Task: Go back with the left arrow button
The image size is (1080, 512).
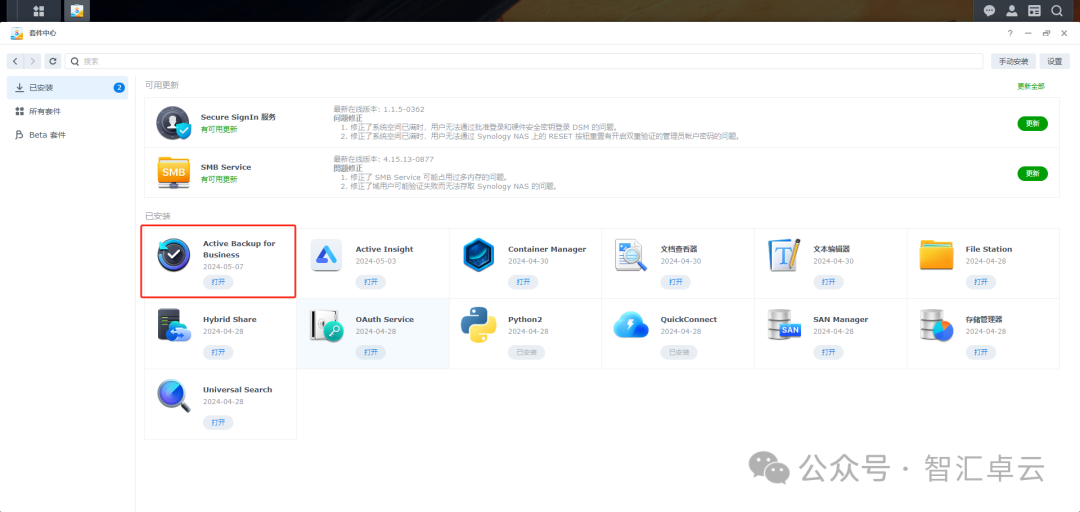Action: click(15, 61)
